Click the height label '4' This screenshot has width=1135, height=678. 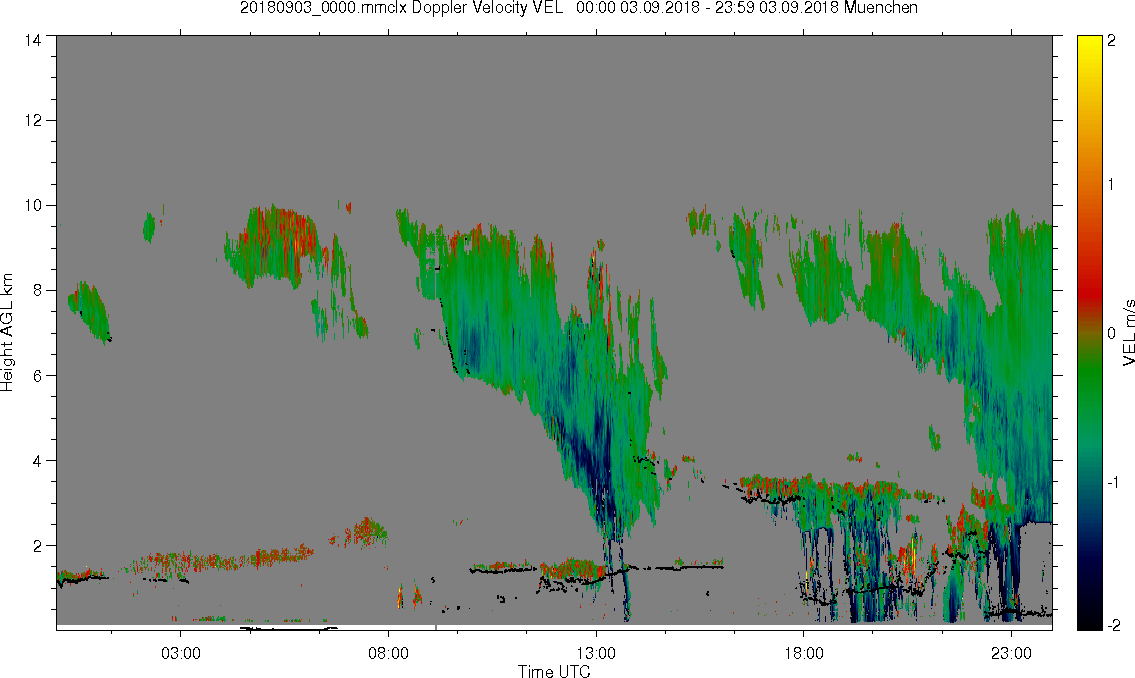(37, 461)
